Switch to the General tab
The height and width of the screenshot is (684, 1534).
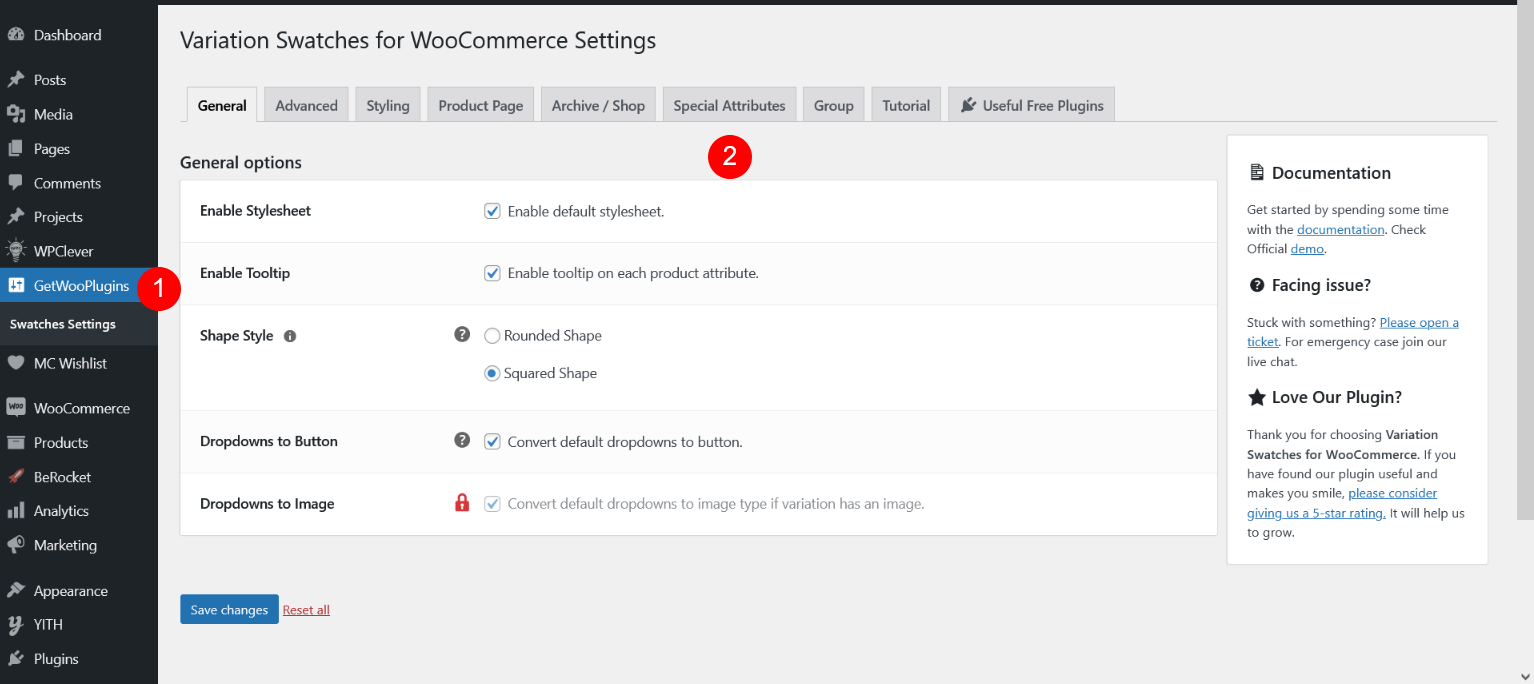222,105
